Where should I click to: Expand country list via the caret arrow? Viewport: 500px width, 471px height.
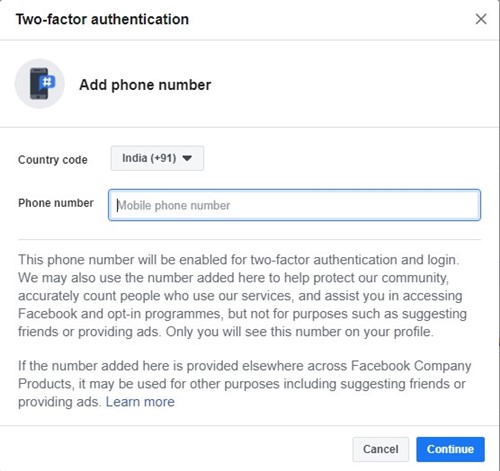(187, 158)
